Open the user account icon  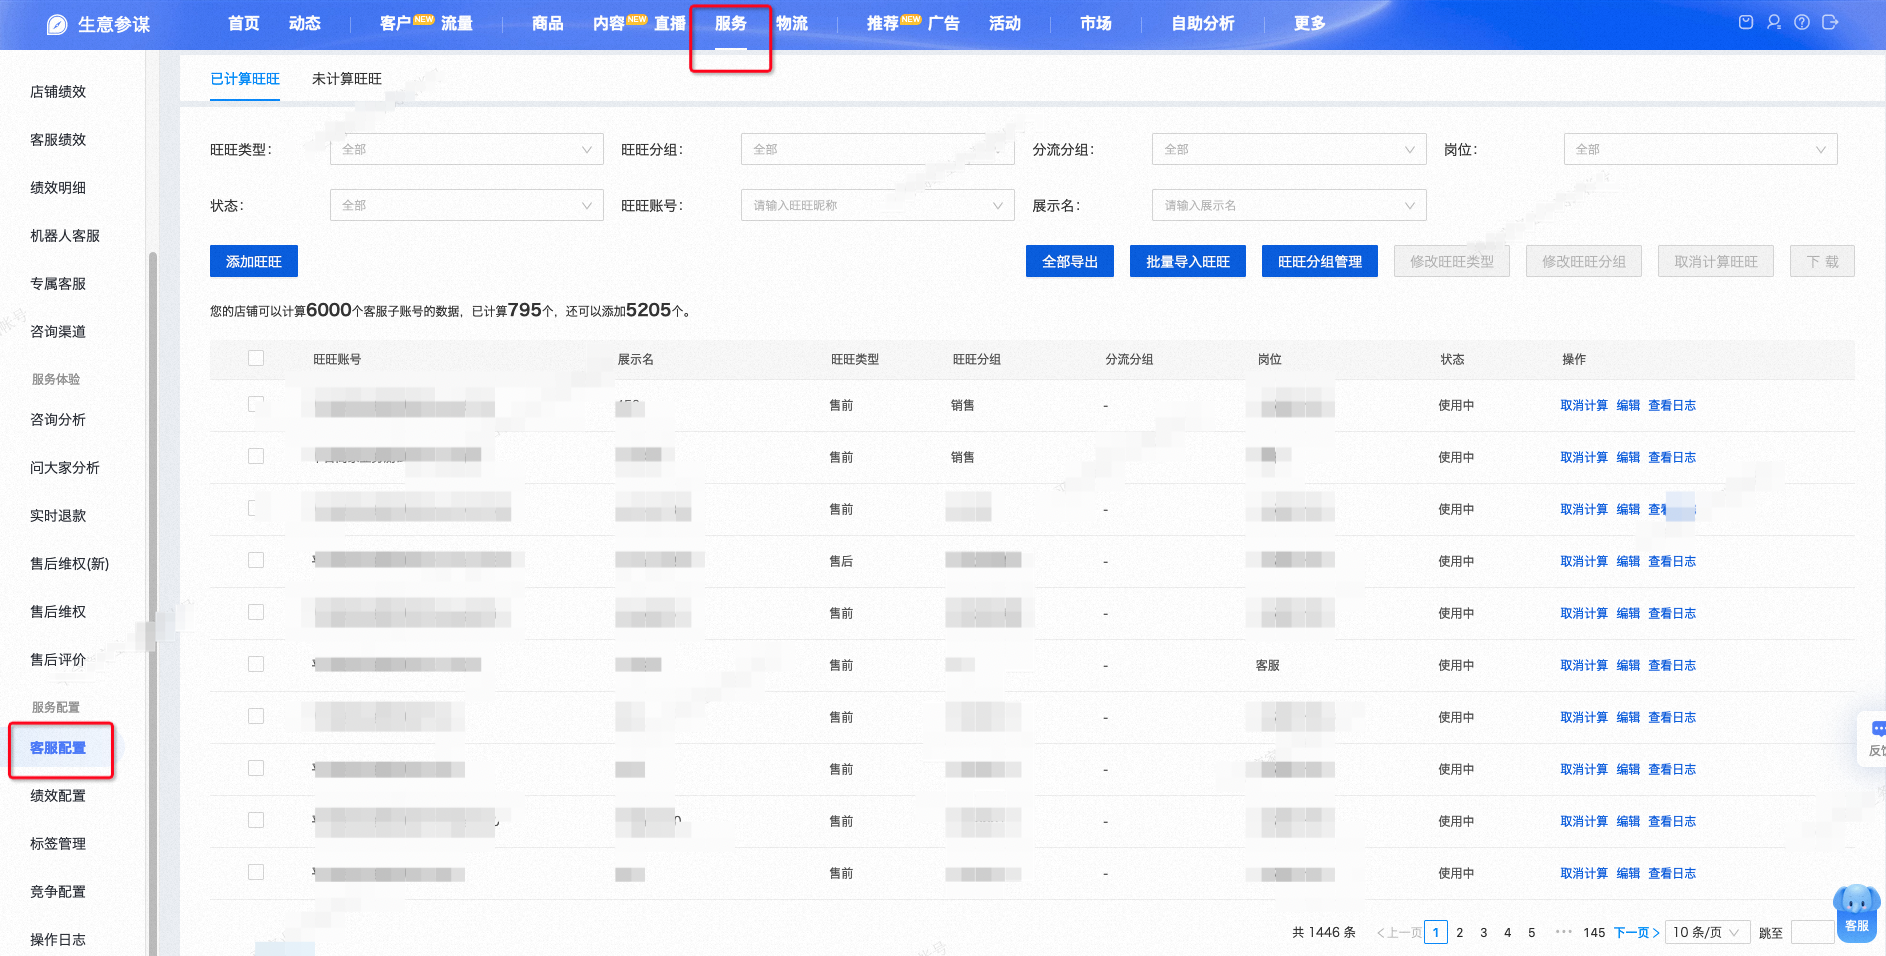click(x=1774, y=22)
